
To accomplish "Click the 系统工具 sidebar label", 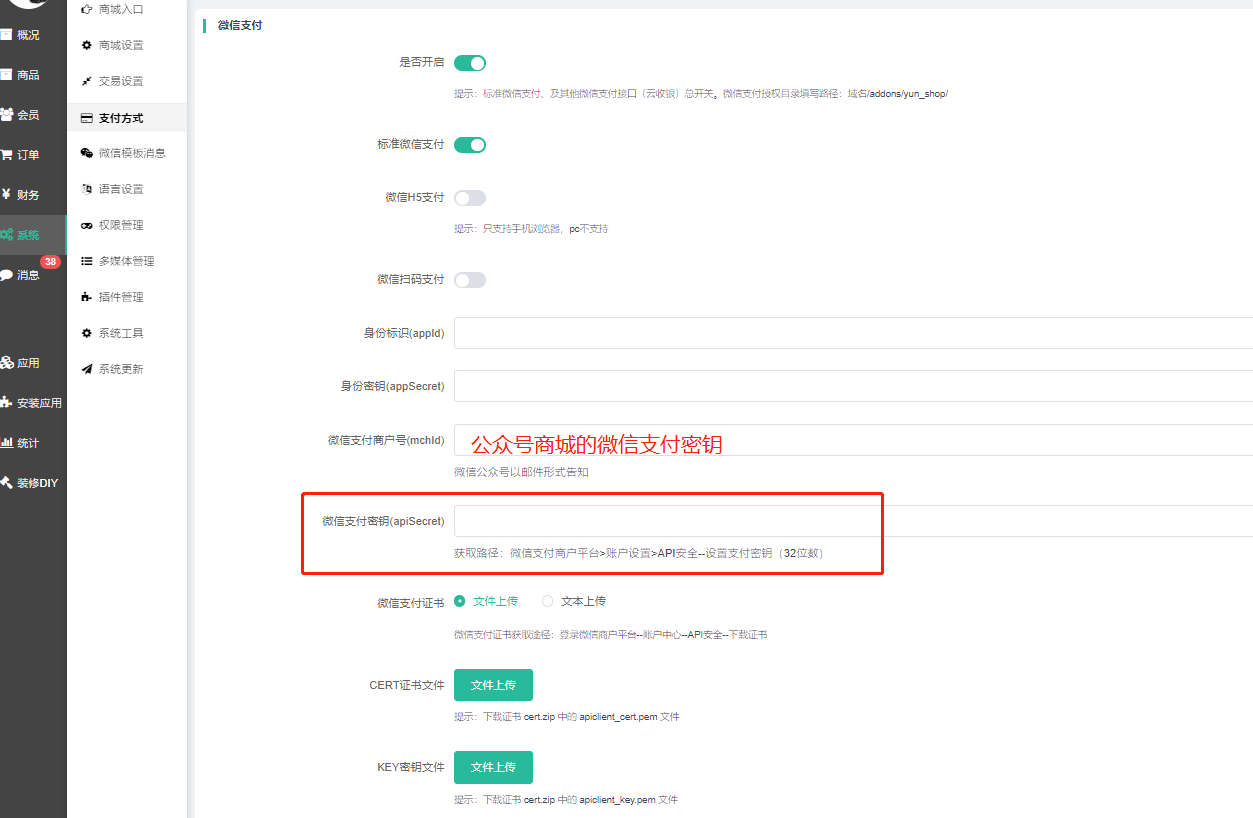I will 121,333.
